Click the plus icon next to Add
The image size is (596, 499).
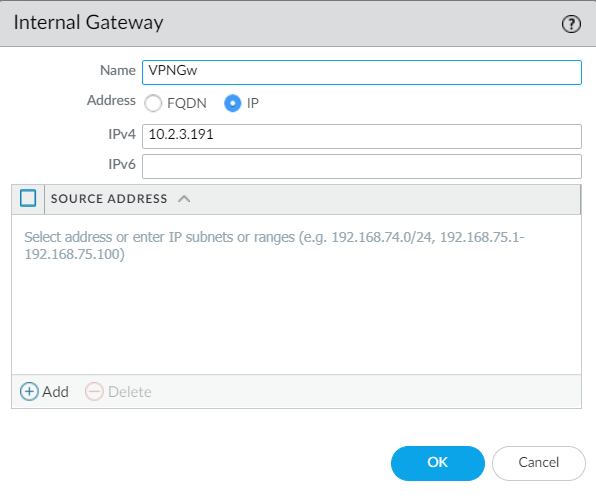coord(29,391)
